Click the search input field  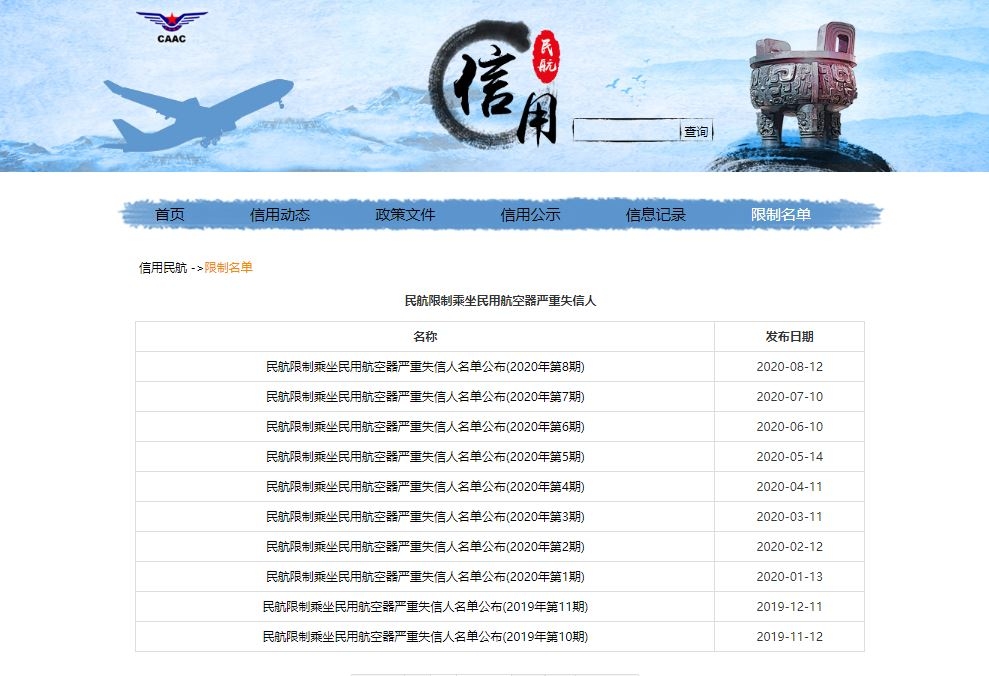coord(626,131)
